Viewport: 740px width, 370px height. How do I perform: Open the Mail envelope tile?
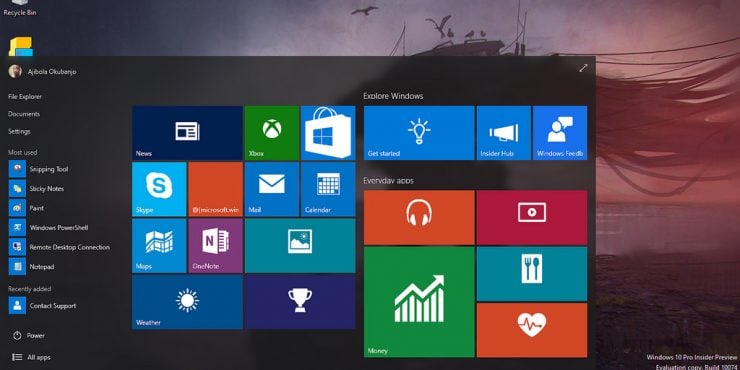[x=272, y=189]
